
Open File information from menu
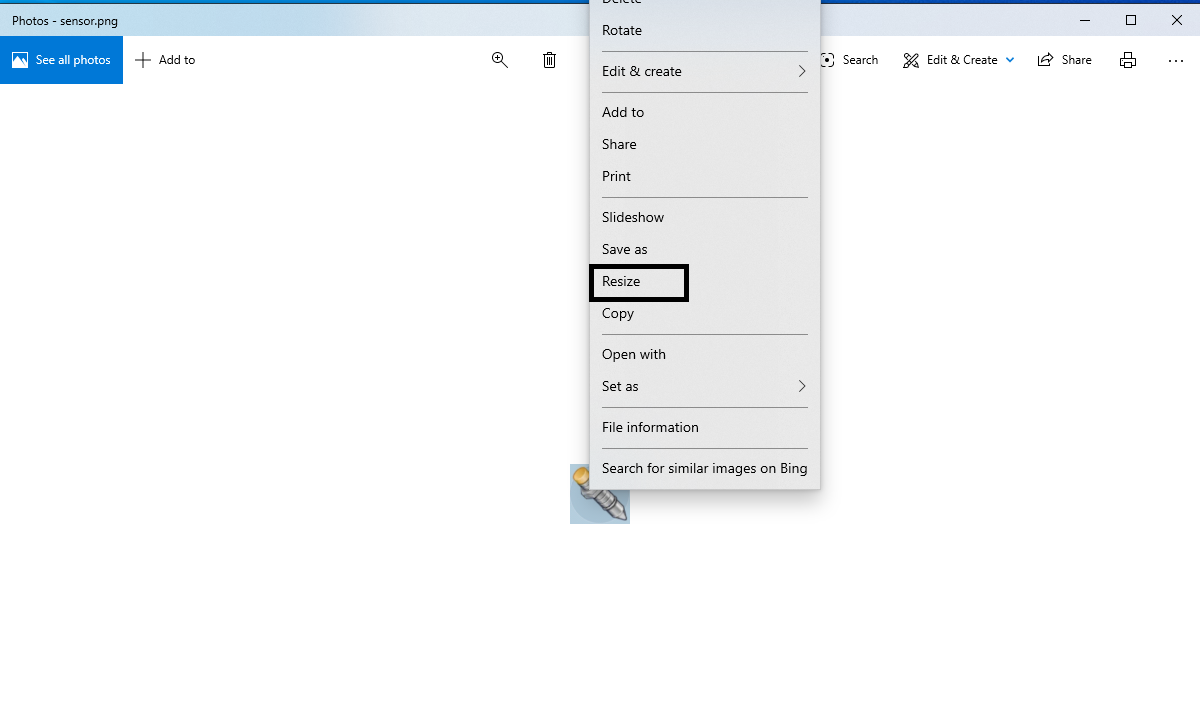click(x=705, y=427)
